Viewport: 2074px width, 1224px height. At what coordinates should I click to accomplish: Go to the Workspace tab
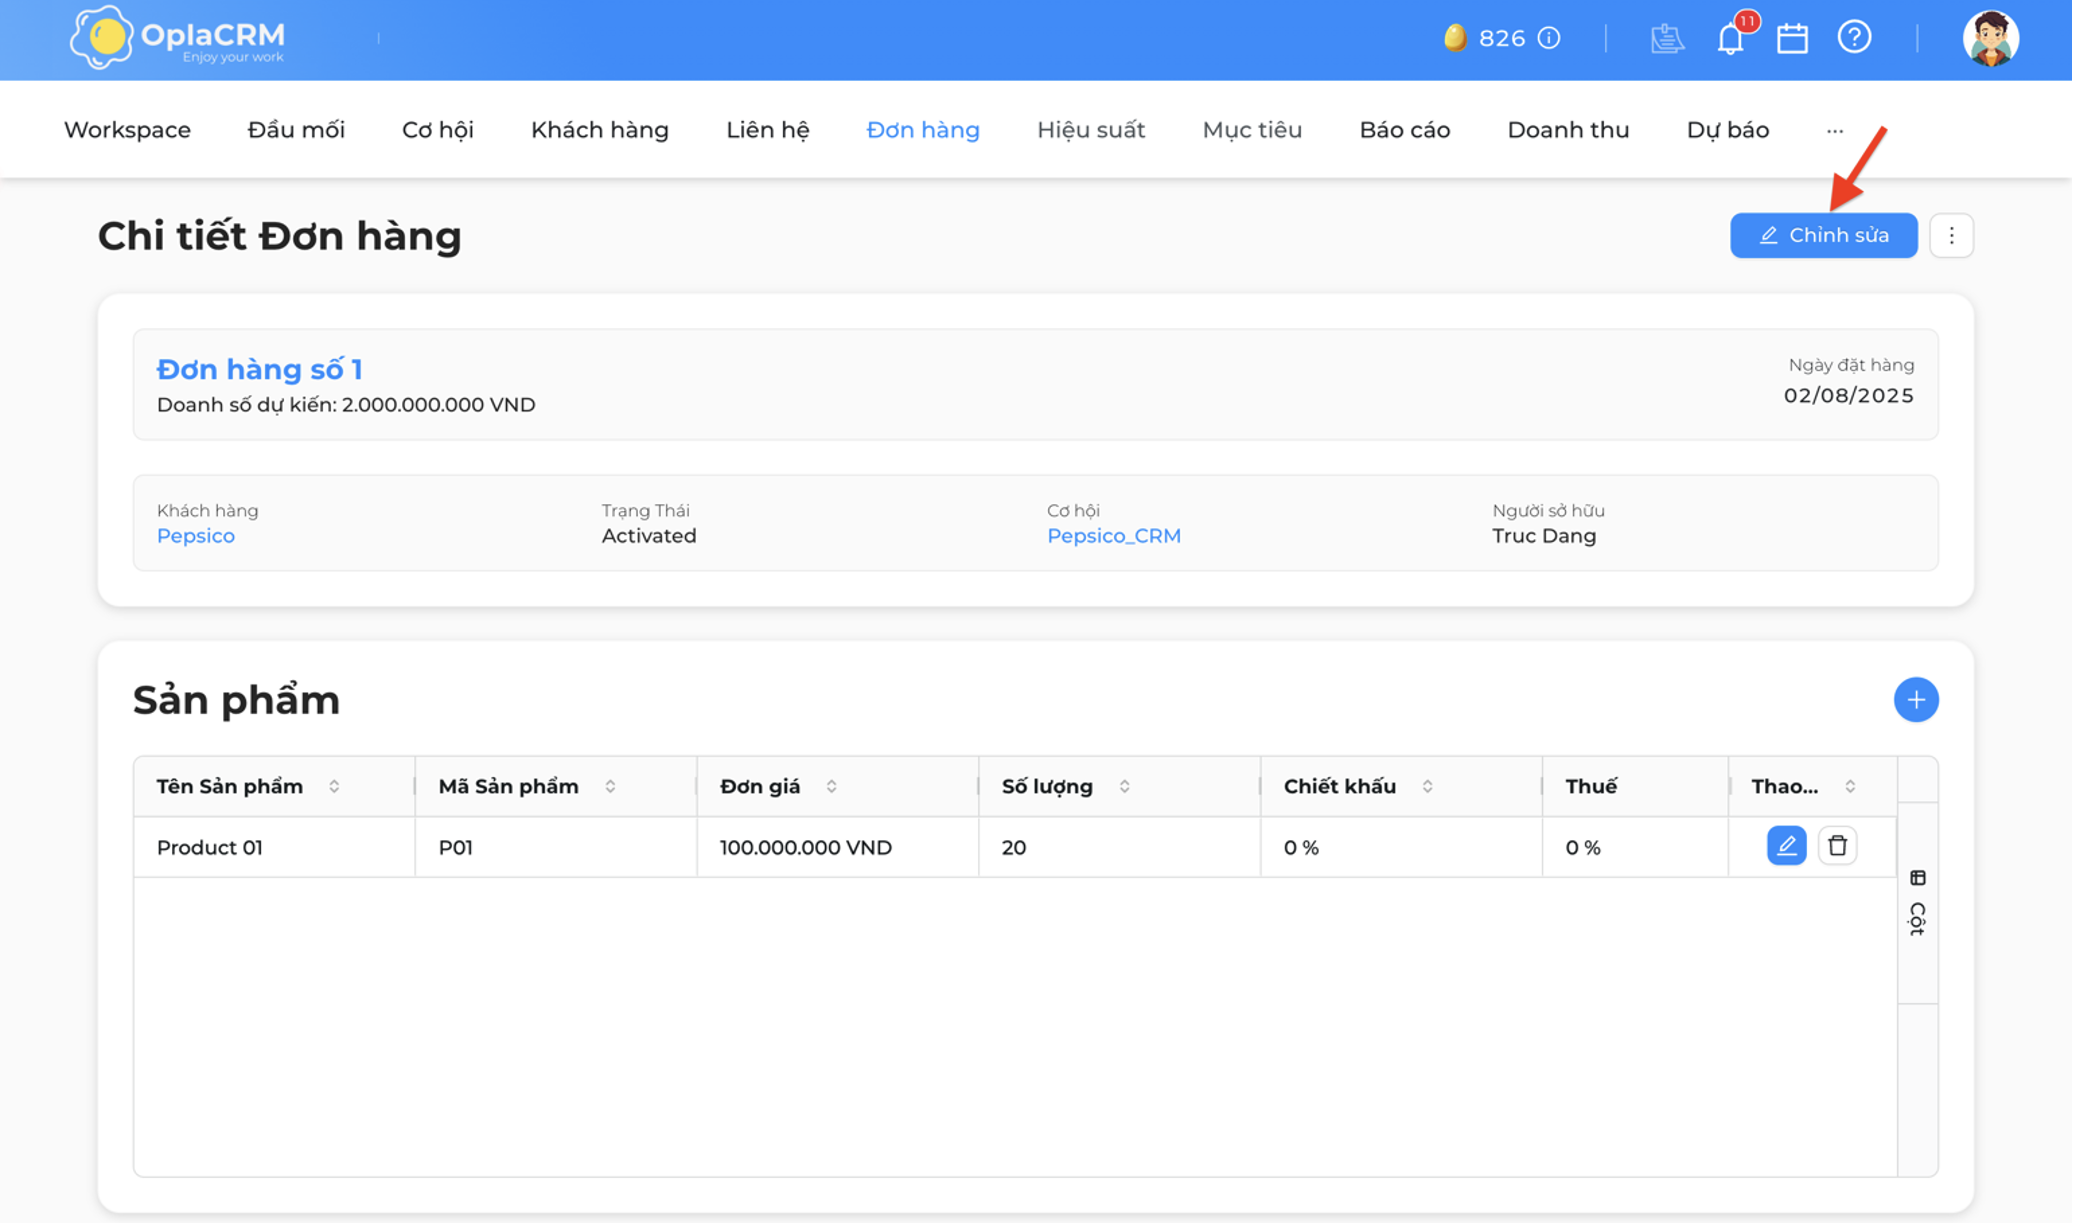(x=127, y=130)
